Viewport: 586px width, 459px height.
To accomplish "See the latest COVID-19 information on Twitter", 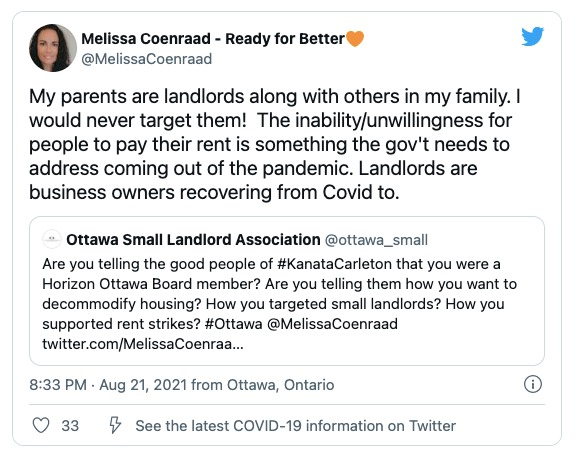I will point(296,426).
